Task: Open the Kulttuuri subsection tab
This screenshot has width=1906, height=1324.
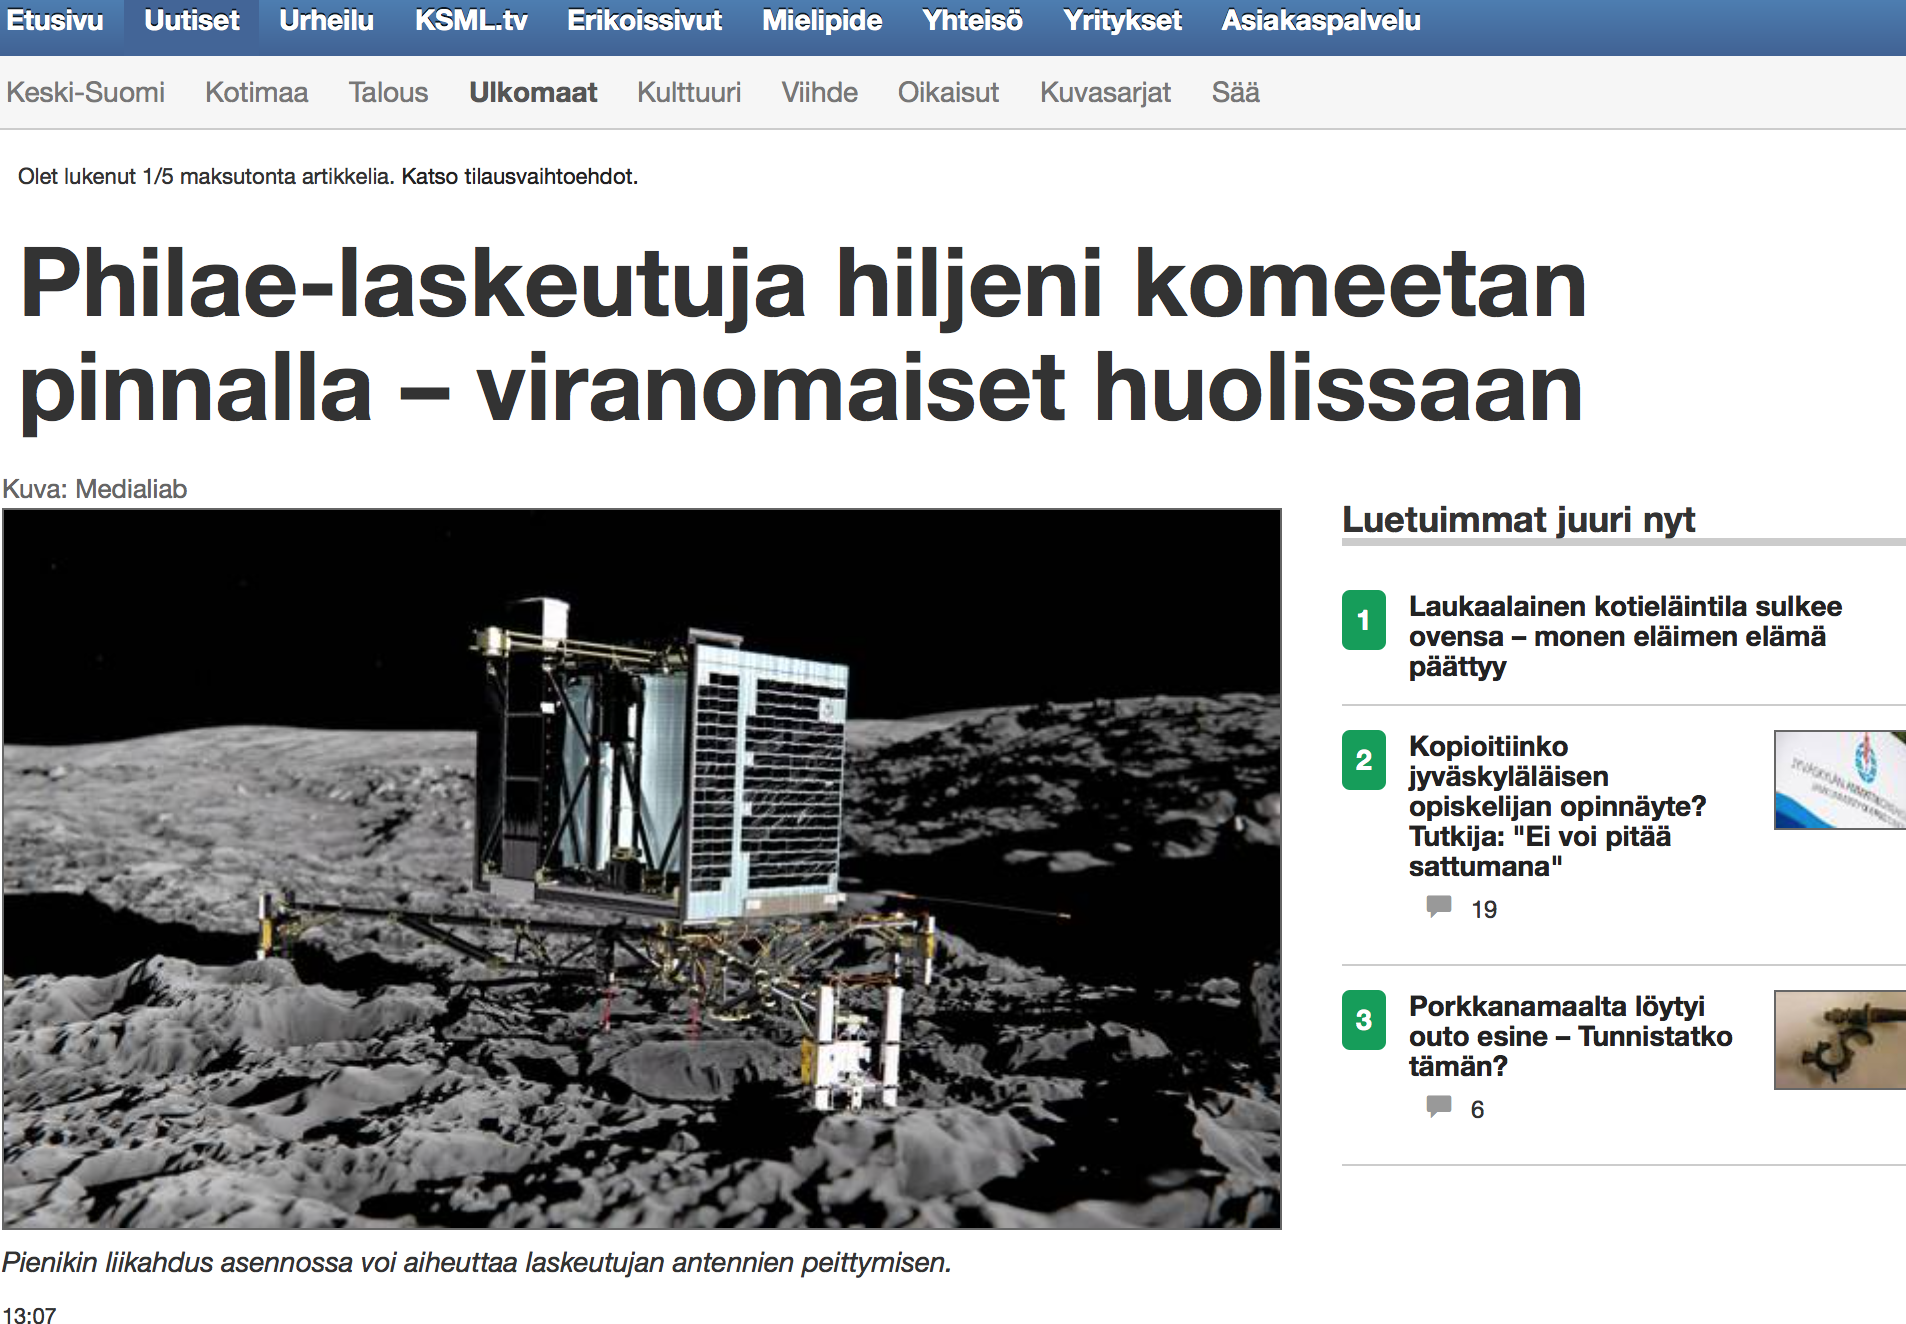Action: point(689,93)
